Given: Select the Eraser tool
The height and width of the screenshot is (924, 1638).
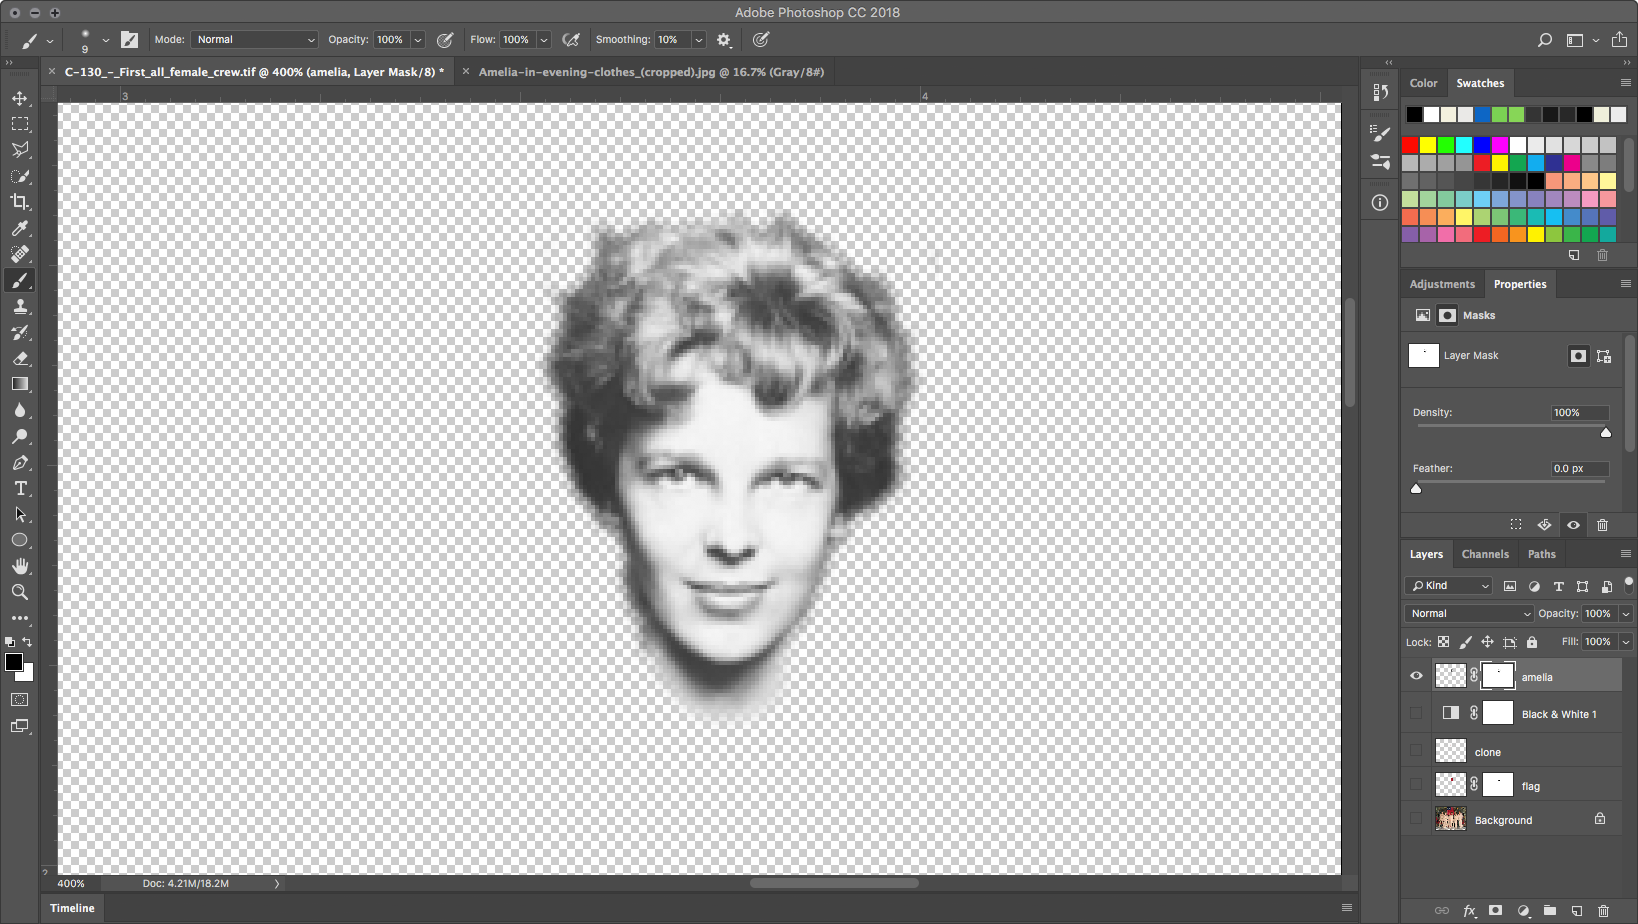Looking at the screenshot, I should [x=20, y=358].
